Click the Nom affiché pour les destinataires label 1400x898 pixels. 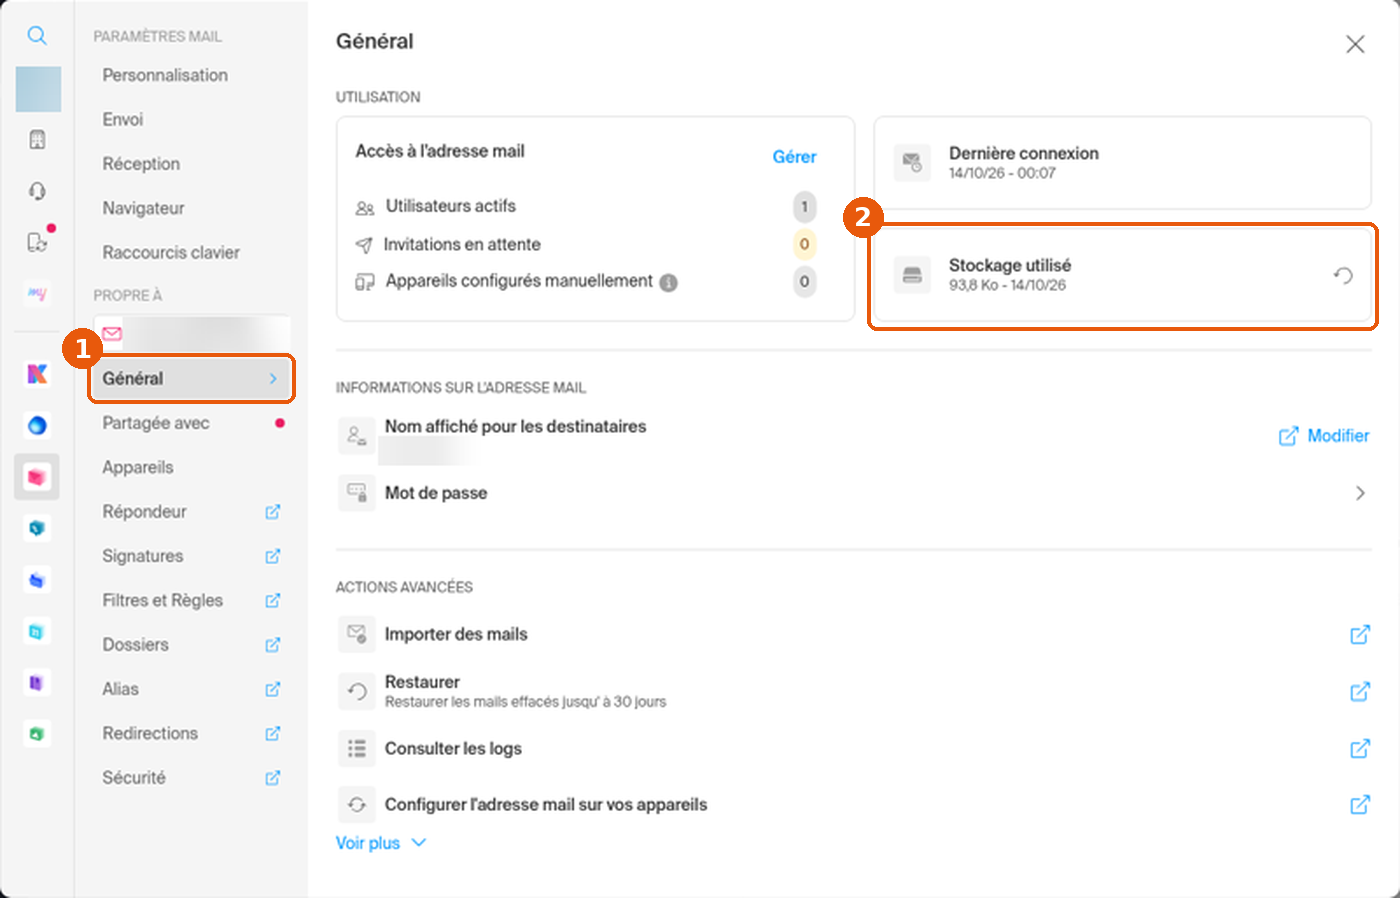tap(515, 426)
